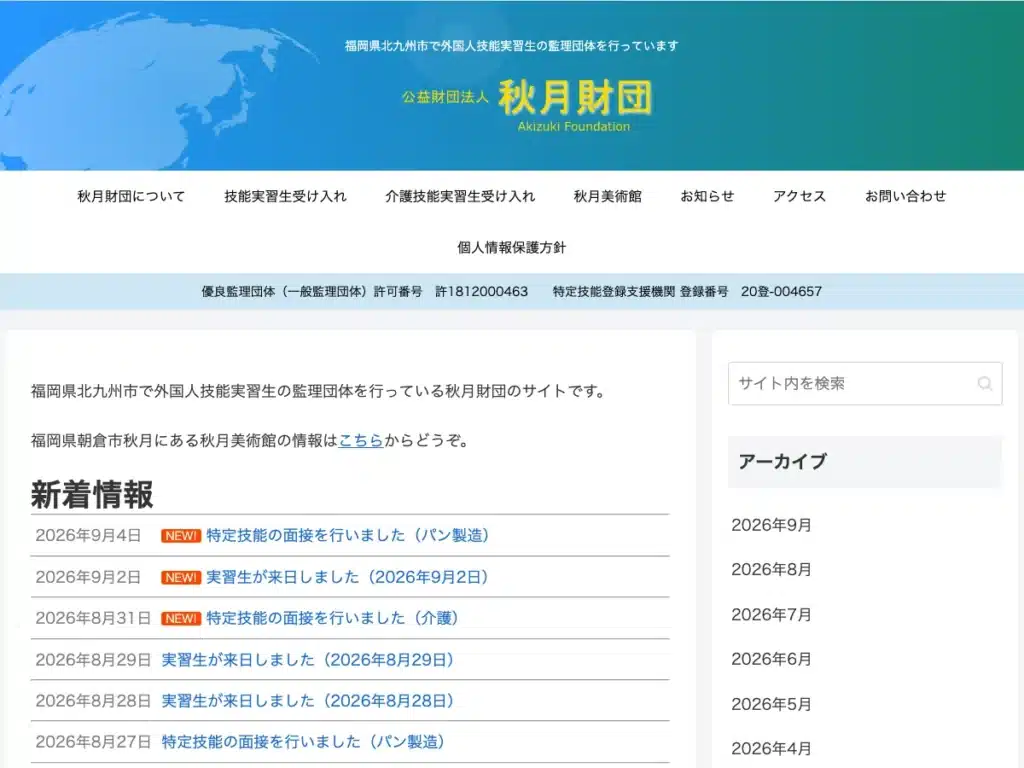
Task: Open the 2026年7月 archive
Action: [771, 615]
